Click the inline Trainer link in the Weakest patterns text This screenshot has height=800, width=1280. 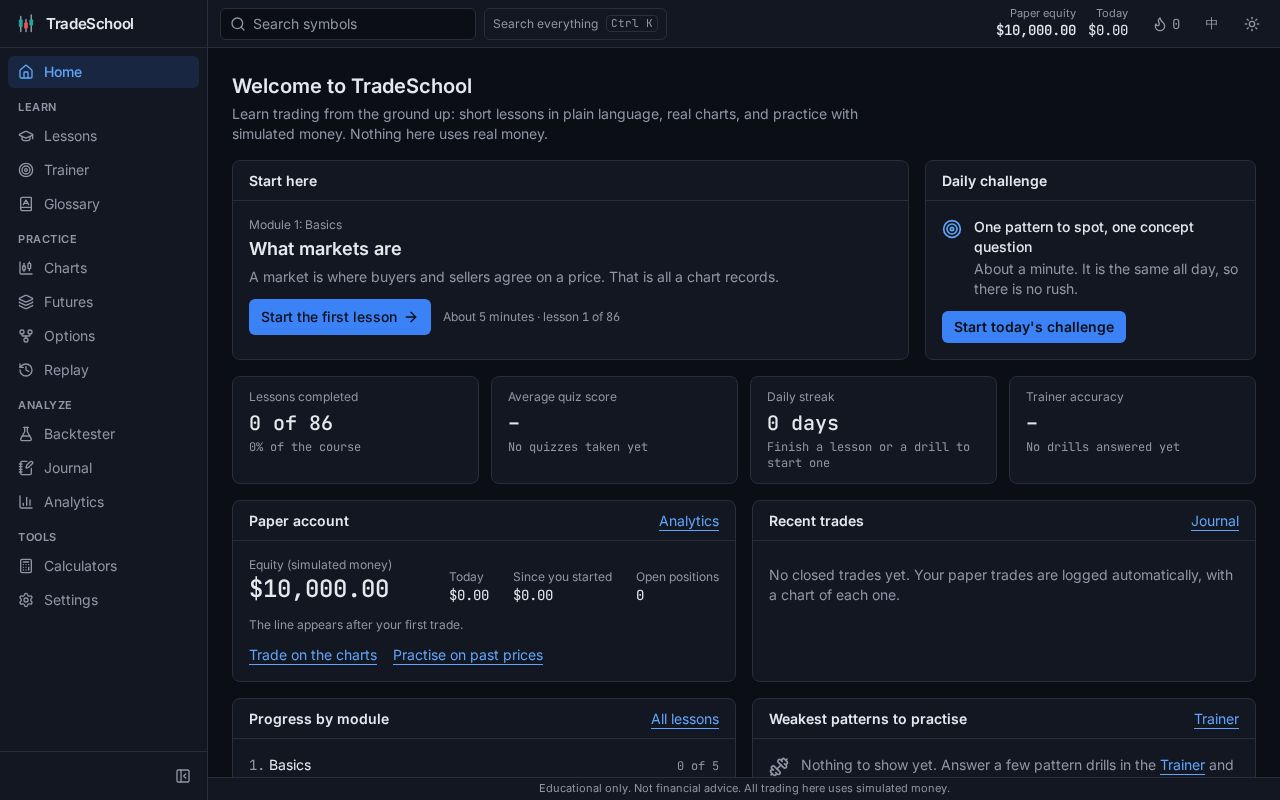tap(1182, 765)
